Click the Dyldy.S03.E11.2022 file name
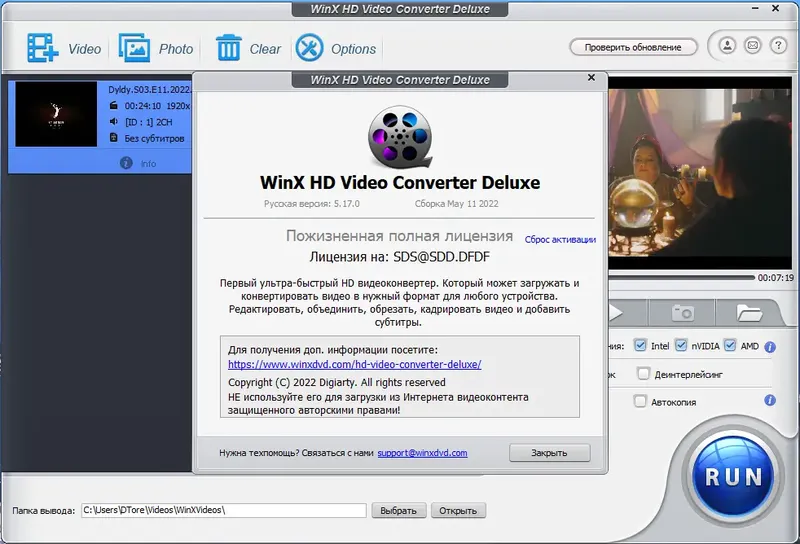800x544 pixels. pyautogui.click(x=149, y=90)
